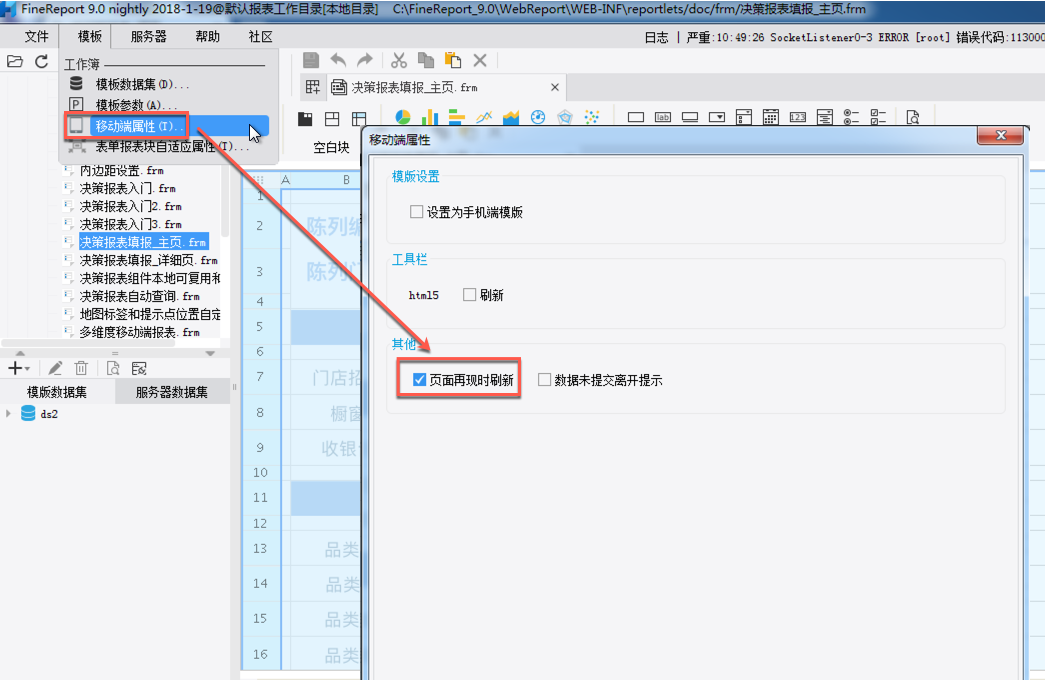Screen dimensions: 1045x680
Task: Tick the html5 刷新 checkbox
Action: (x=469, y=295)
